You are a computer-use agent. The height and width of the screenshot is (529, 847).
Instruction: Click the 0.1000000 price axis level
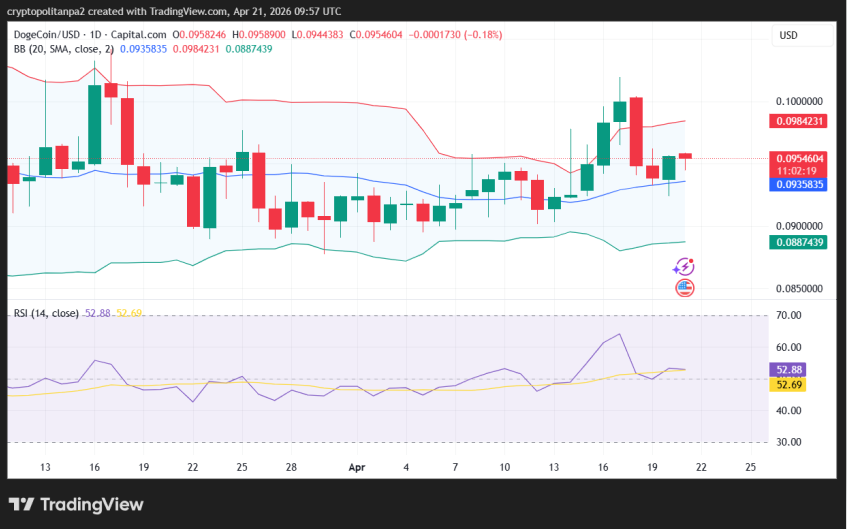(800, 101)
